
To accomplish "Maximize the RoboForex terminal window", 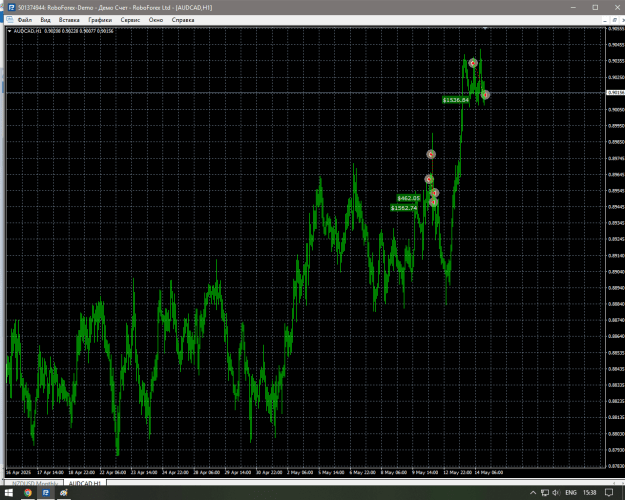I will point(595,8).
